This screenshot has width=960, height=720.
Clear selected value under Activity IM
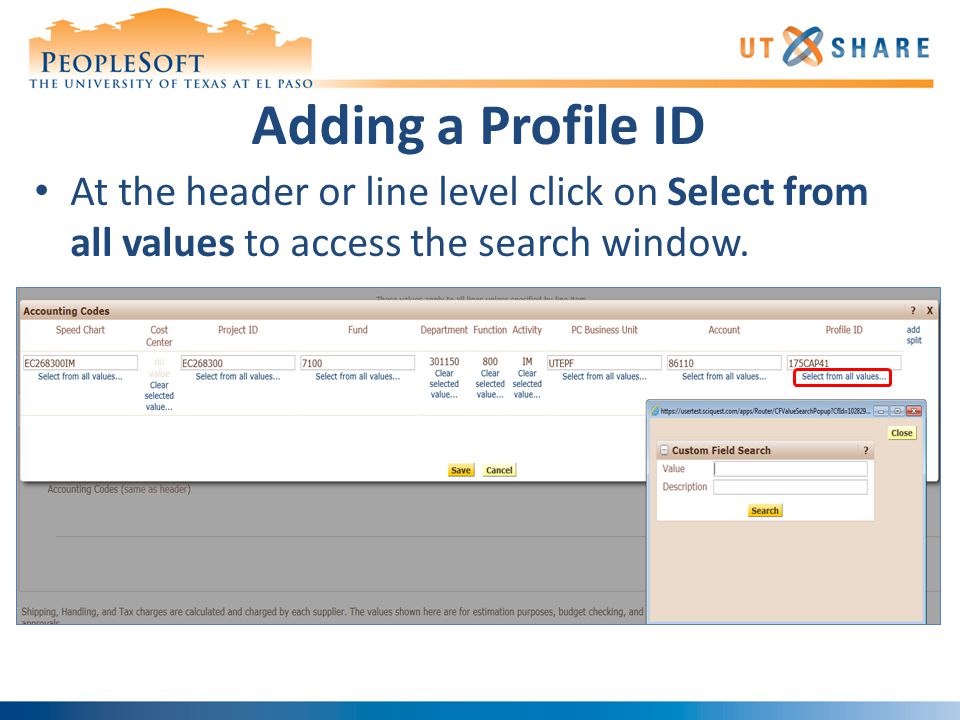[527, 384]
